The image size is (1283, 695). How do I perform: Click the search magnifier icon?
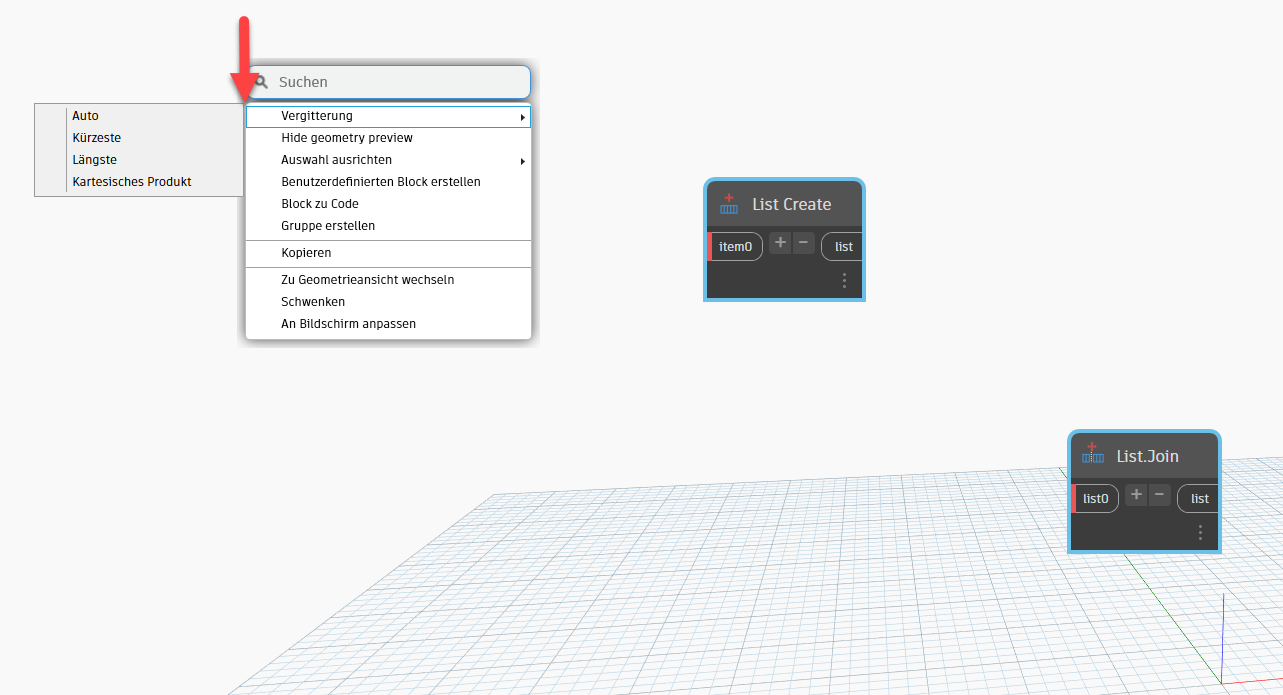point(261,82)
